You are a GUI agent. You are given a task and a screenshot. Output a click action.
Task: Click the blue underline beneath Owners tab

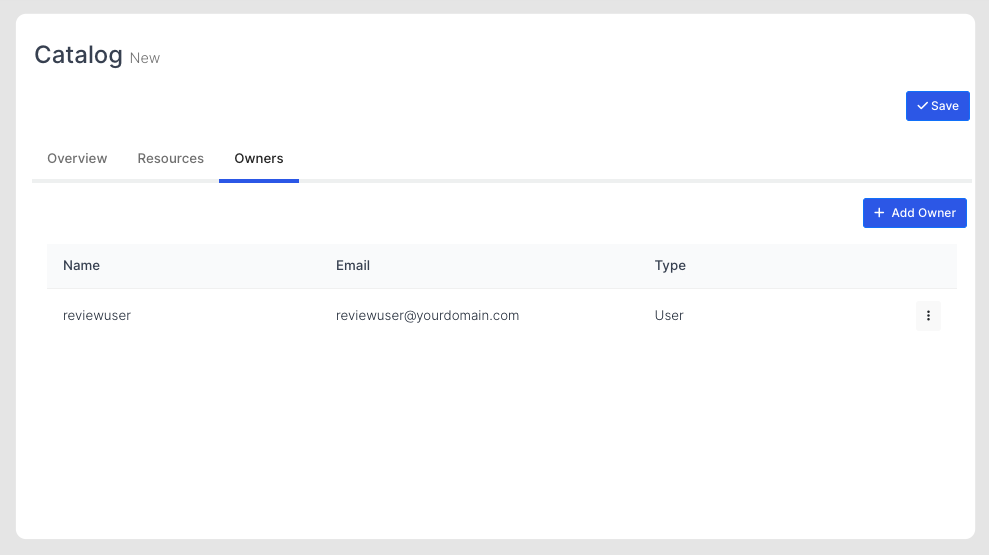point(259,181)
